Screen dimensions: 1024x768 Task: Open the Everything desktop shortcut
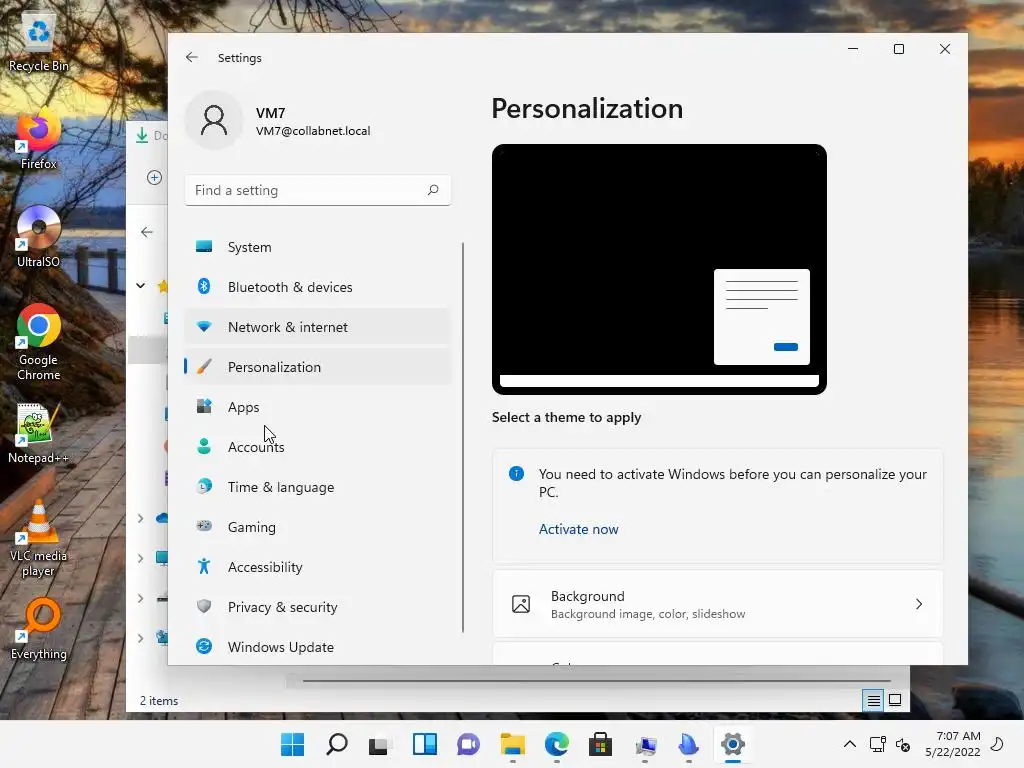pos(39,630)
